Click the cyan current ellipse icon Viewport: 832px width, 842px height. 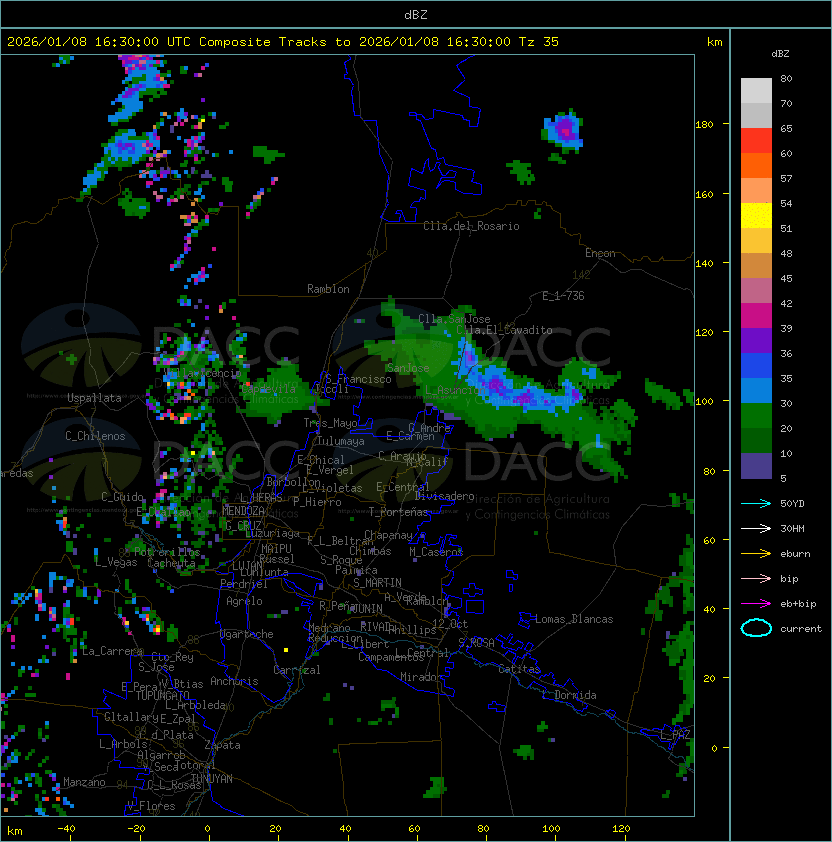click(757, 628)
